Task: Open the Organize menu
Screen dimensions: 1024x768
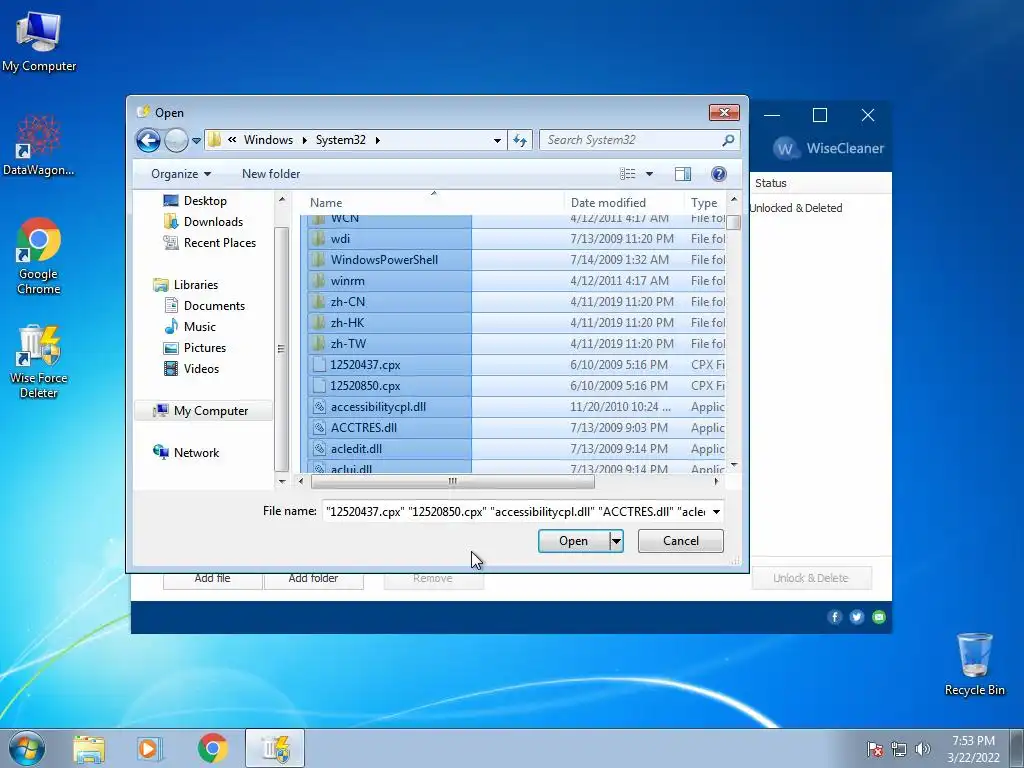Action: click(x=181, y=174)
